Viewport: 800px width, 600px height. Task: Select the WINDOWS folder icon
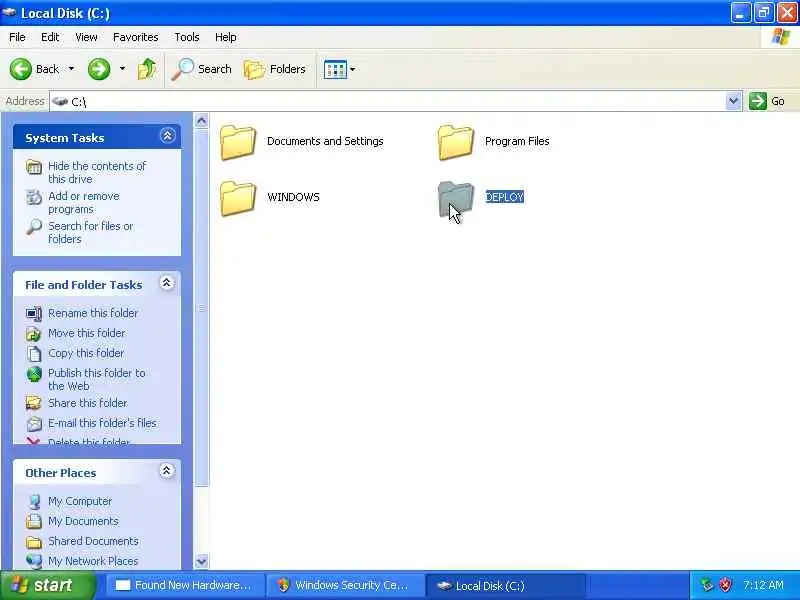(238, 198)
